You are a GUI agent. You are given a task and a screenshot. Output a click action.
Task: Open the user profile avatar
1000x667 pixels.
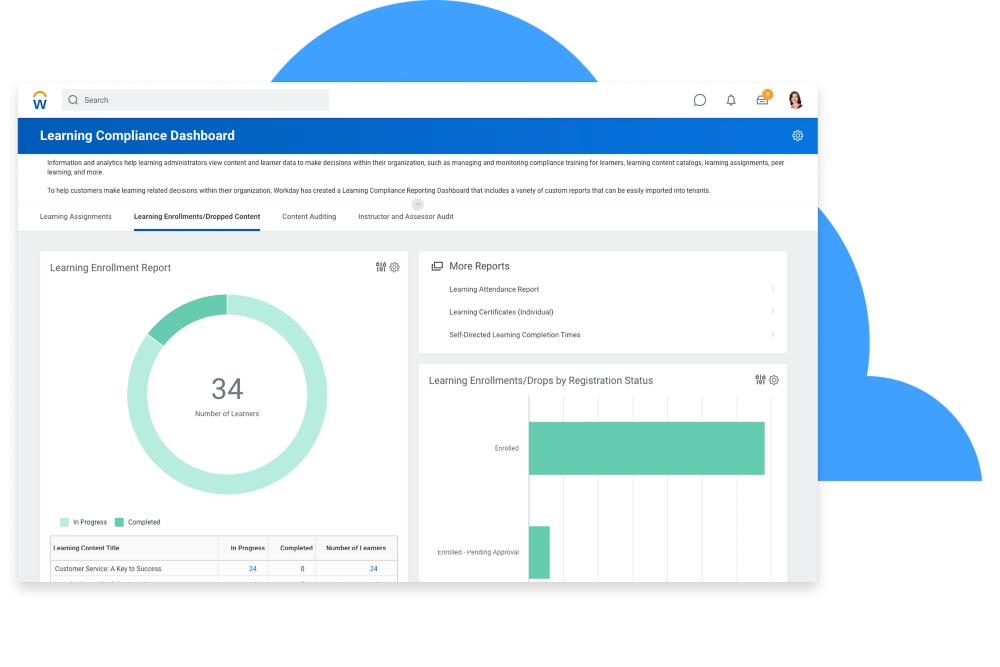coord(795,100)
